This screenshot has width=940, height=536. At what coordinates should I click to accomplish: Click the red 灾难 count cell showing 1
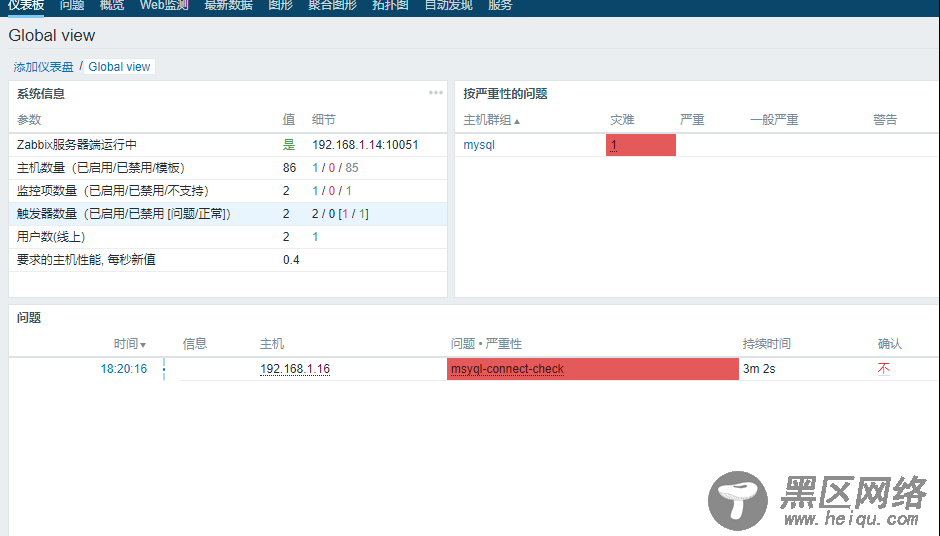[641, 145]
